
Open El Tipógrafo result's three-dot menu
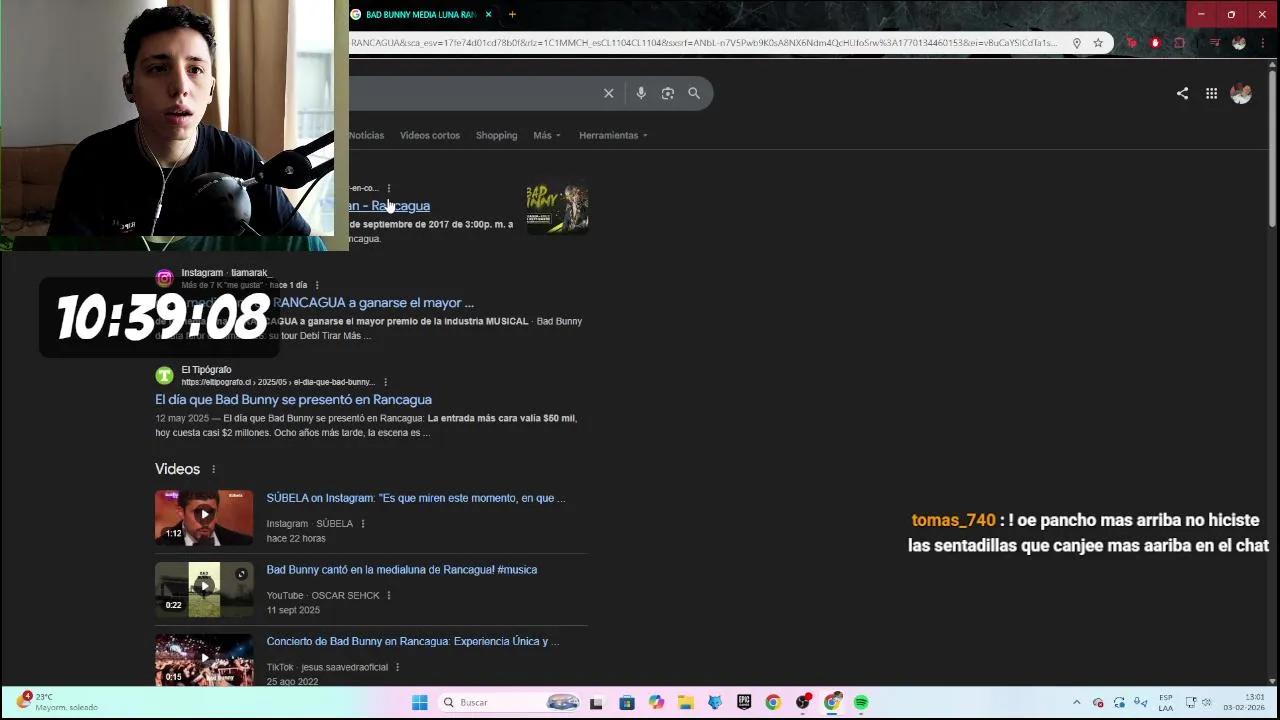385,382
